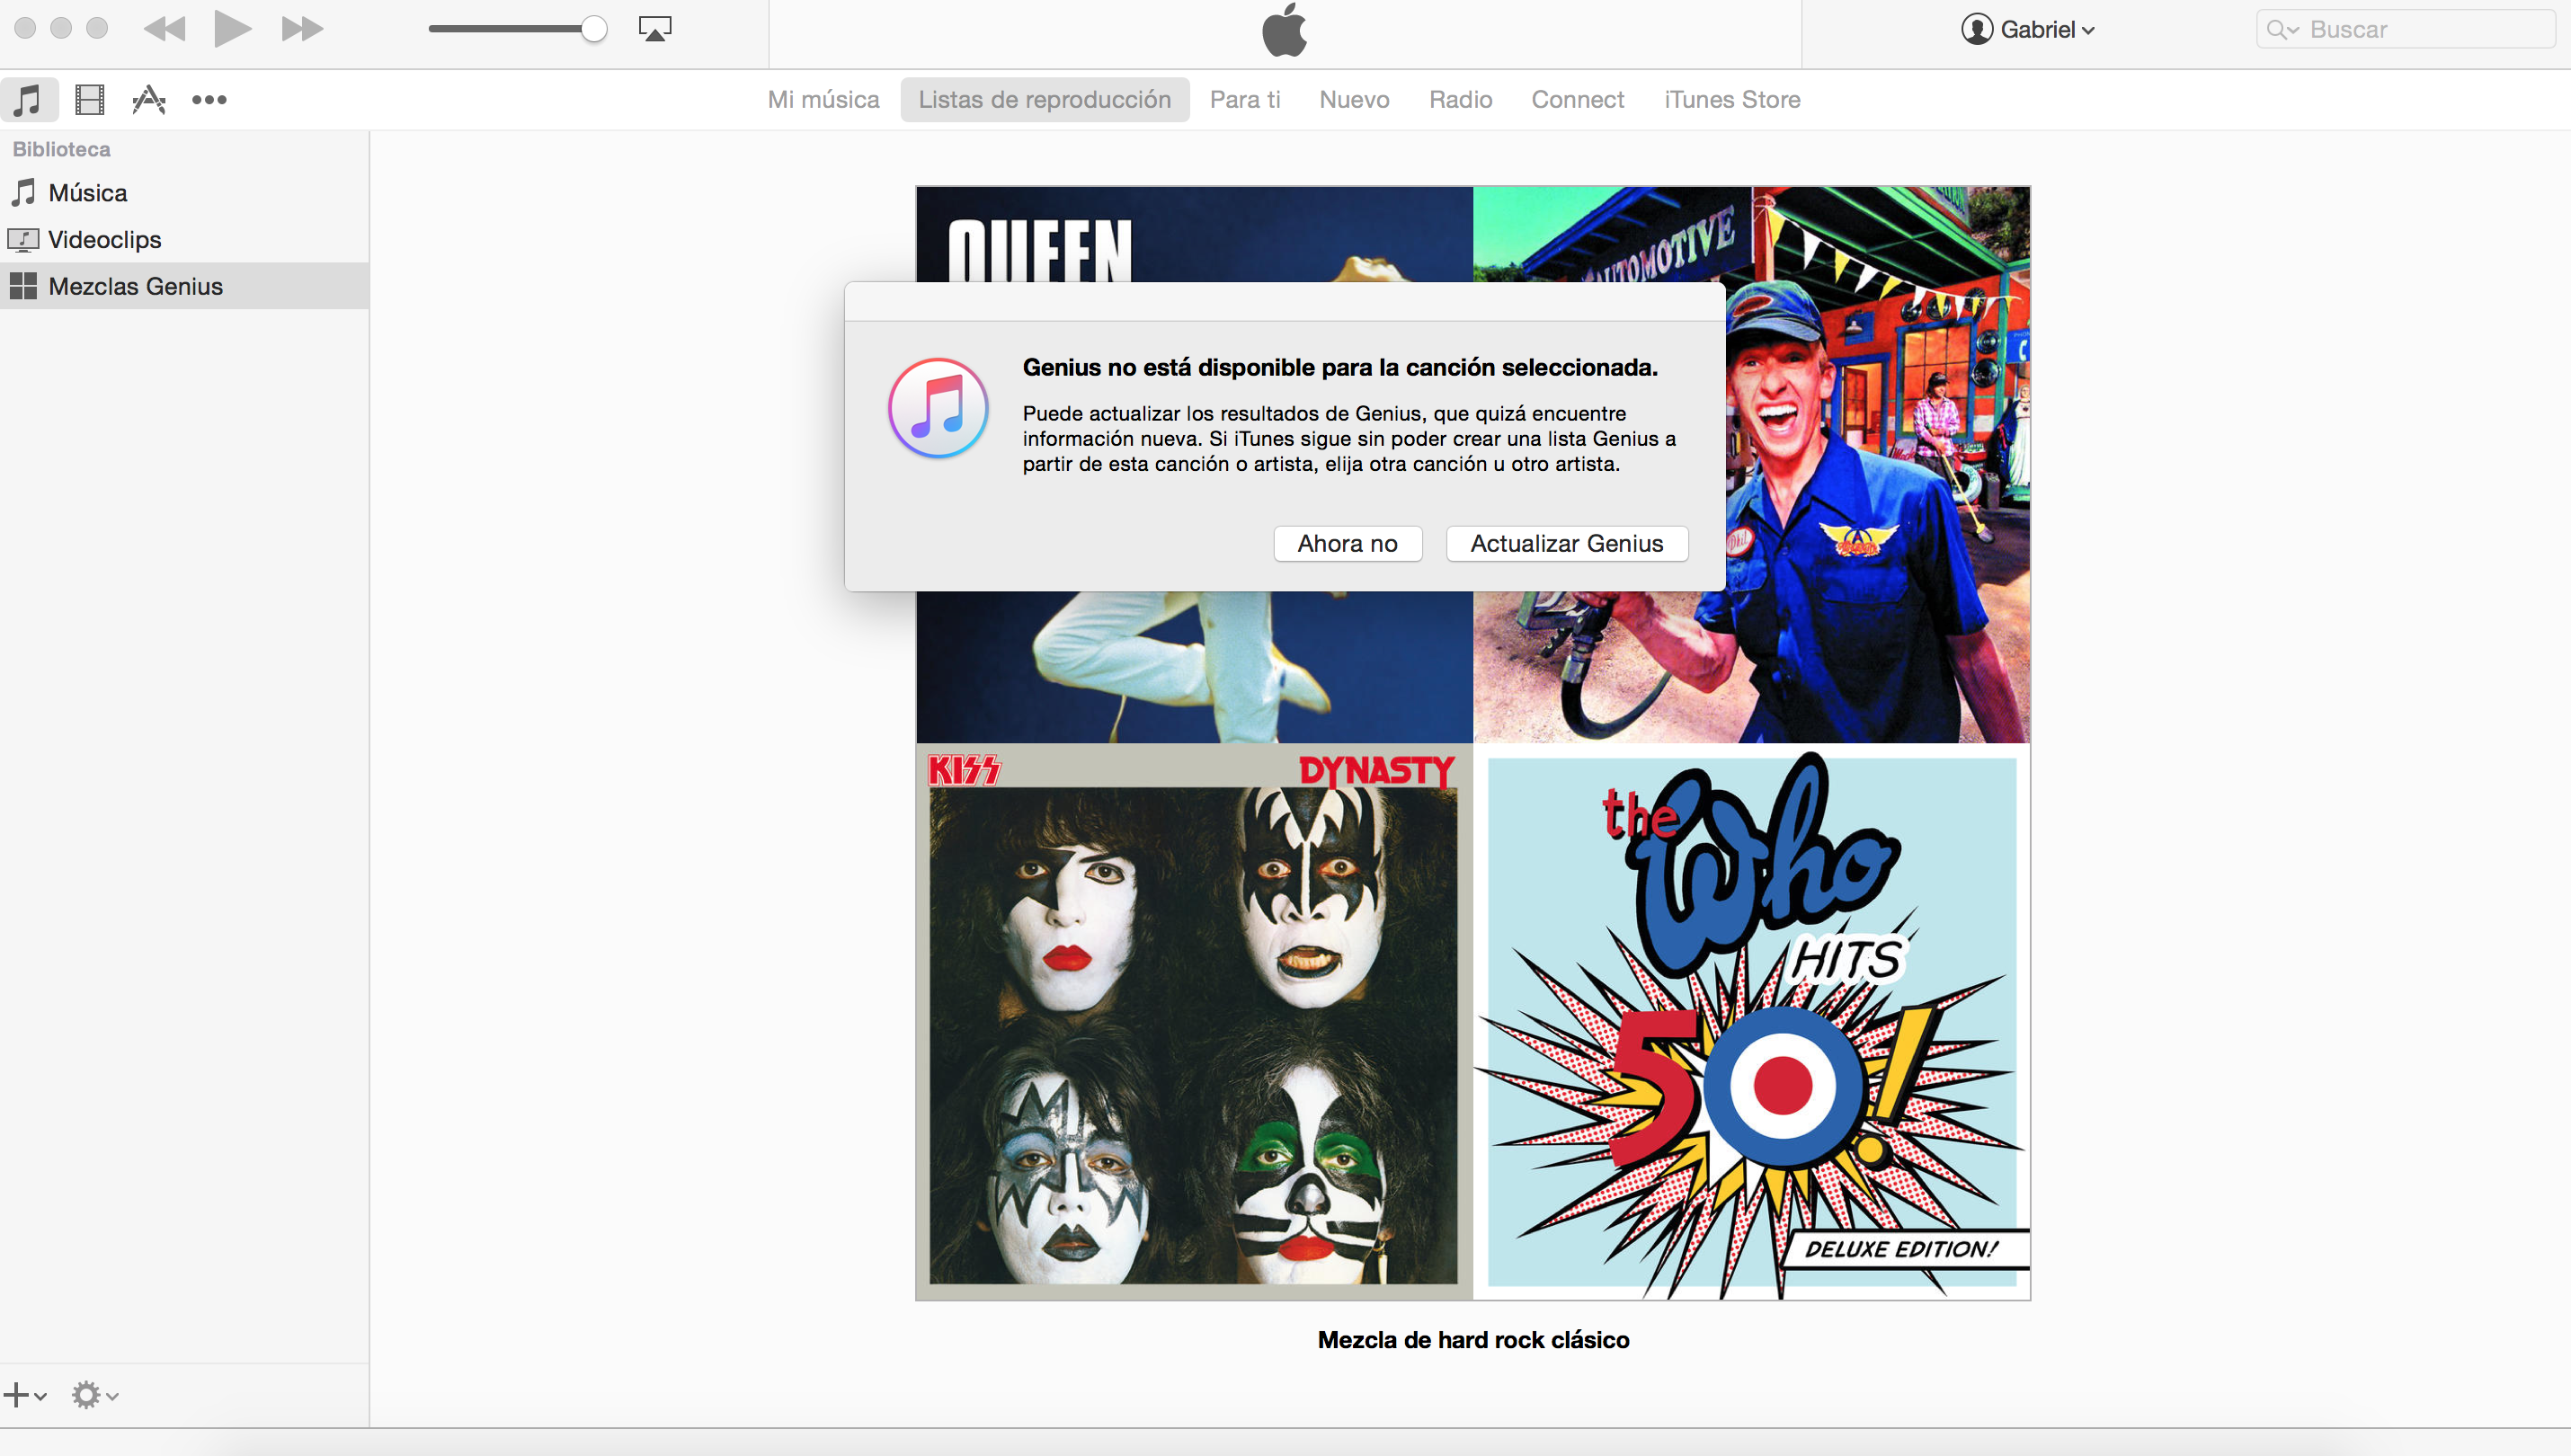Select Videoclips in the sidebar
The height and width of the screenshot is (1456, 2571).
tap(184, 240)
